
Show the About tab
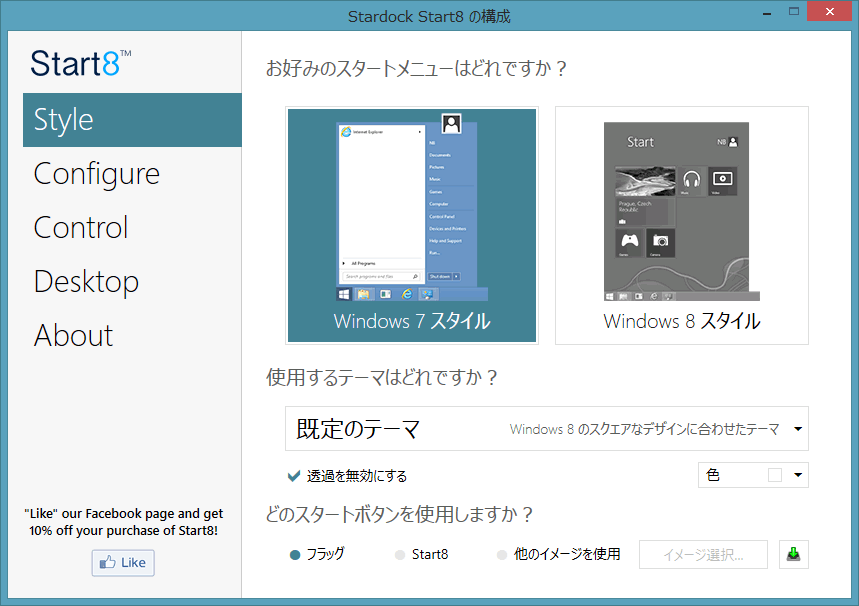(74, 336)
